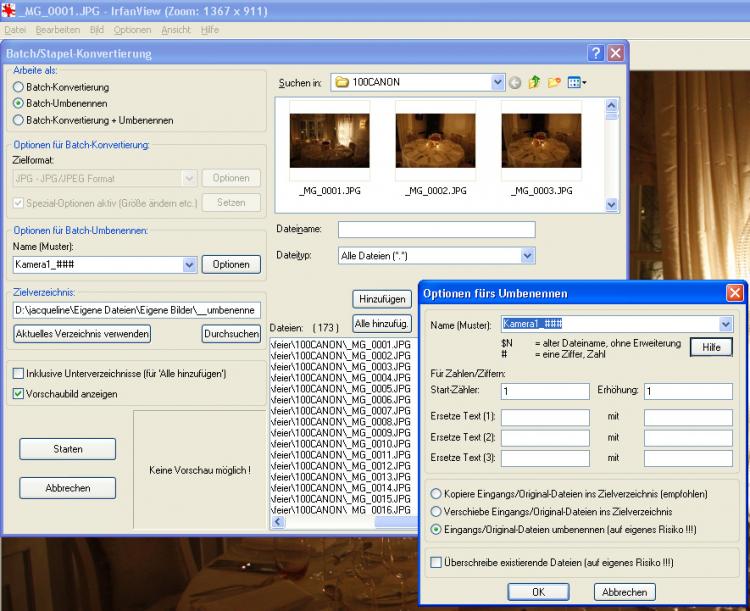This screenshot has height=611, width=750.
Task: Expand Name (Muster) dropdown in rename options
Action: point(726,324)
